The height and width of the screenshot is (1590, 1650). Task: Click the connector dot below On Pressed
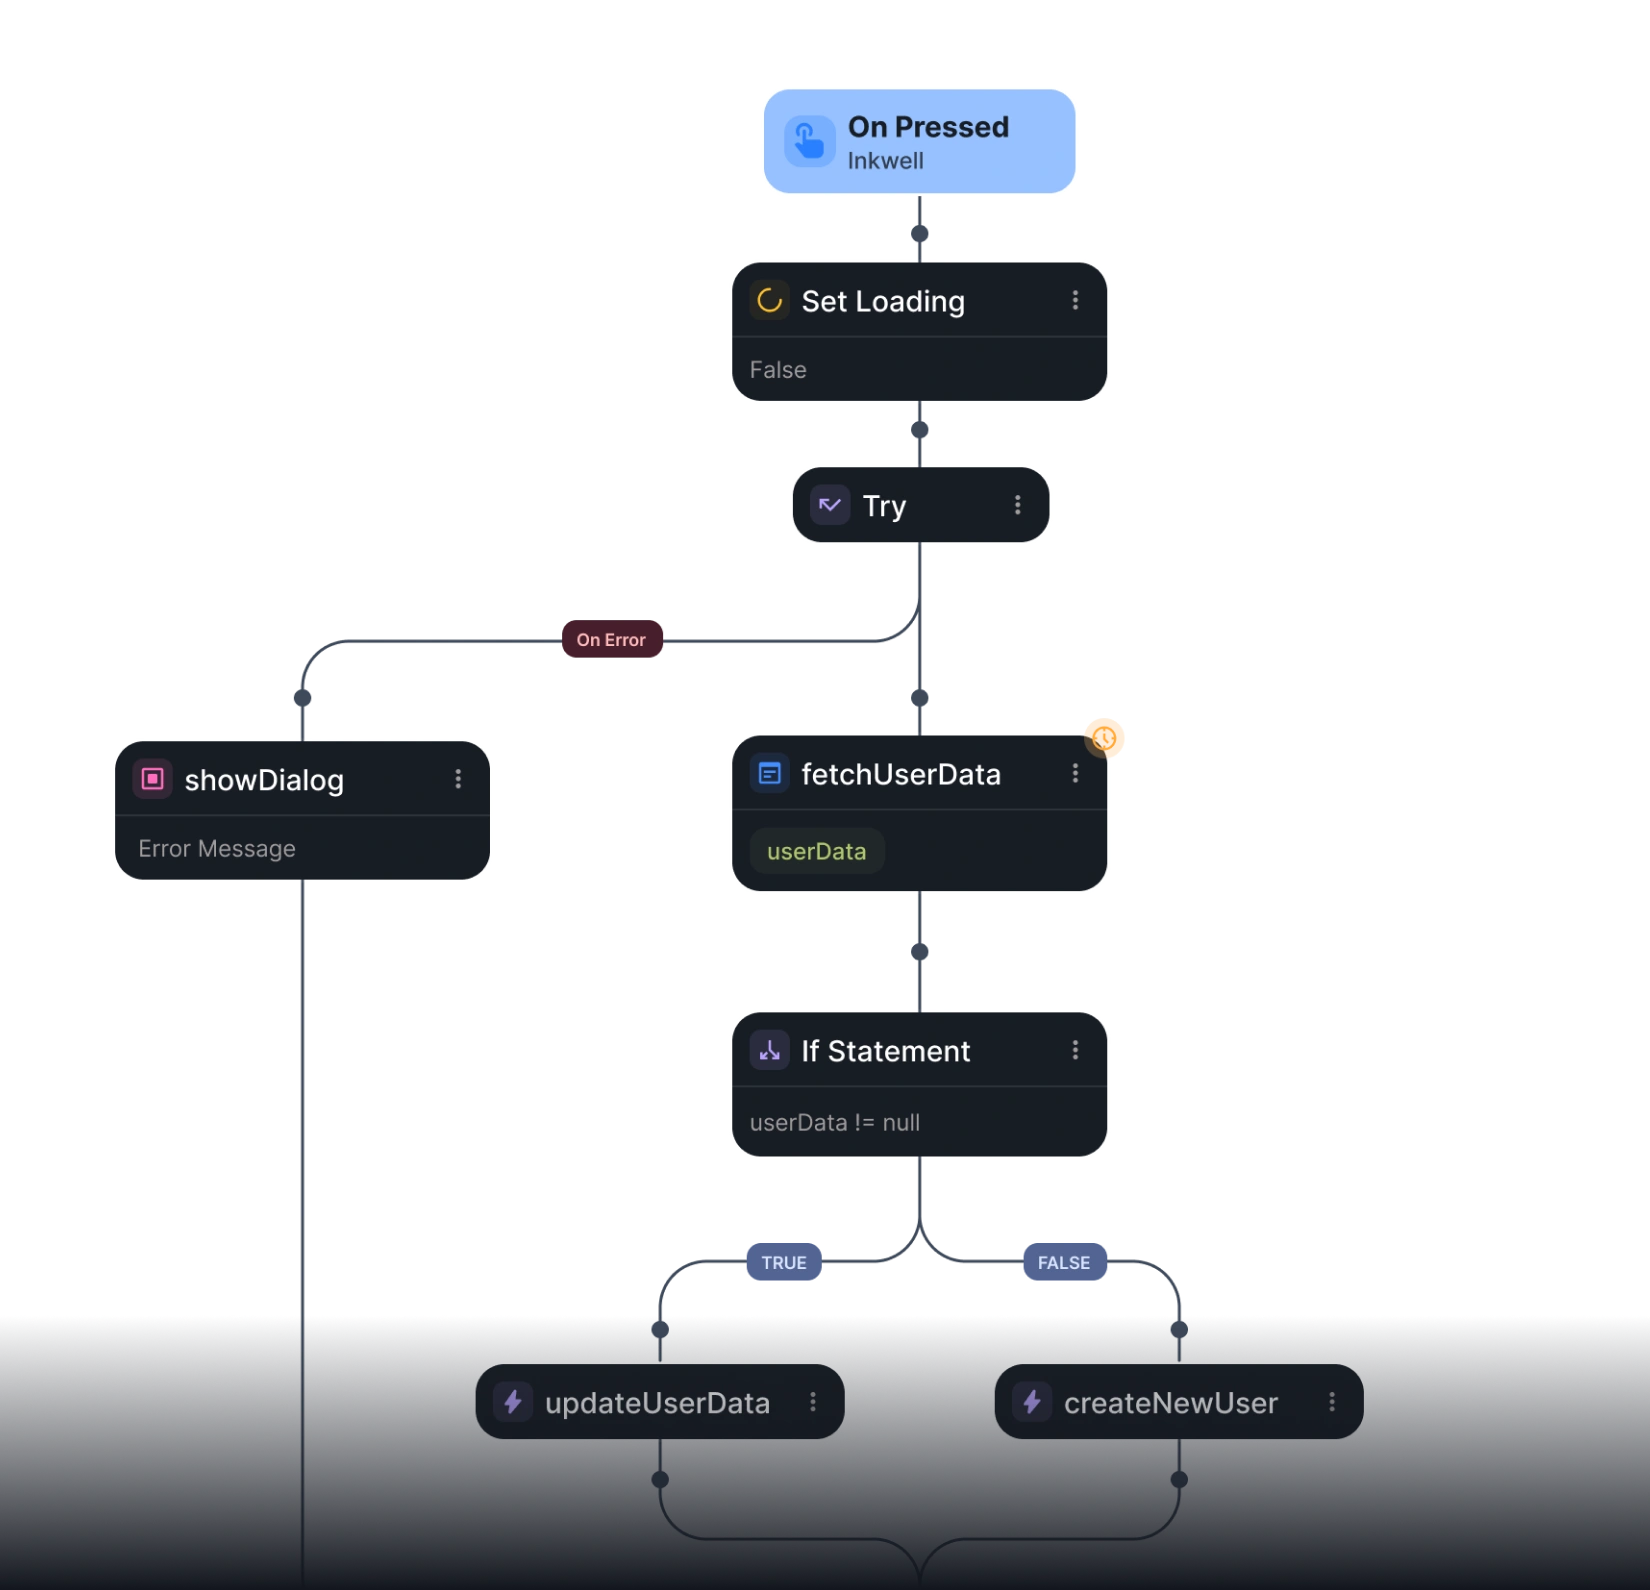920,234
